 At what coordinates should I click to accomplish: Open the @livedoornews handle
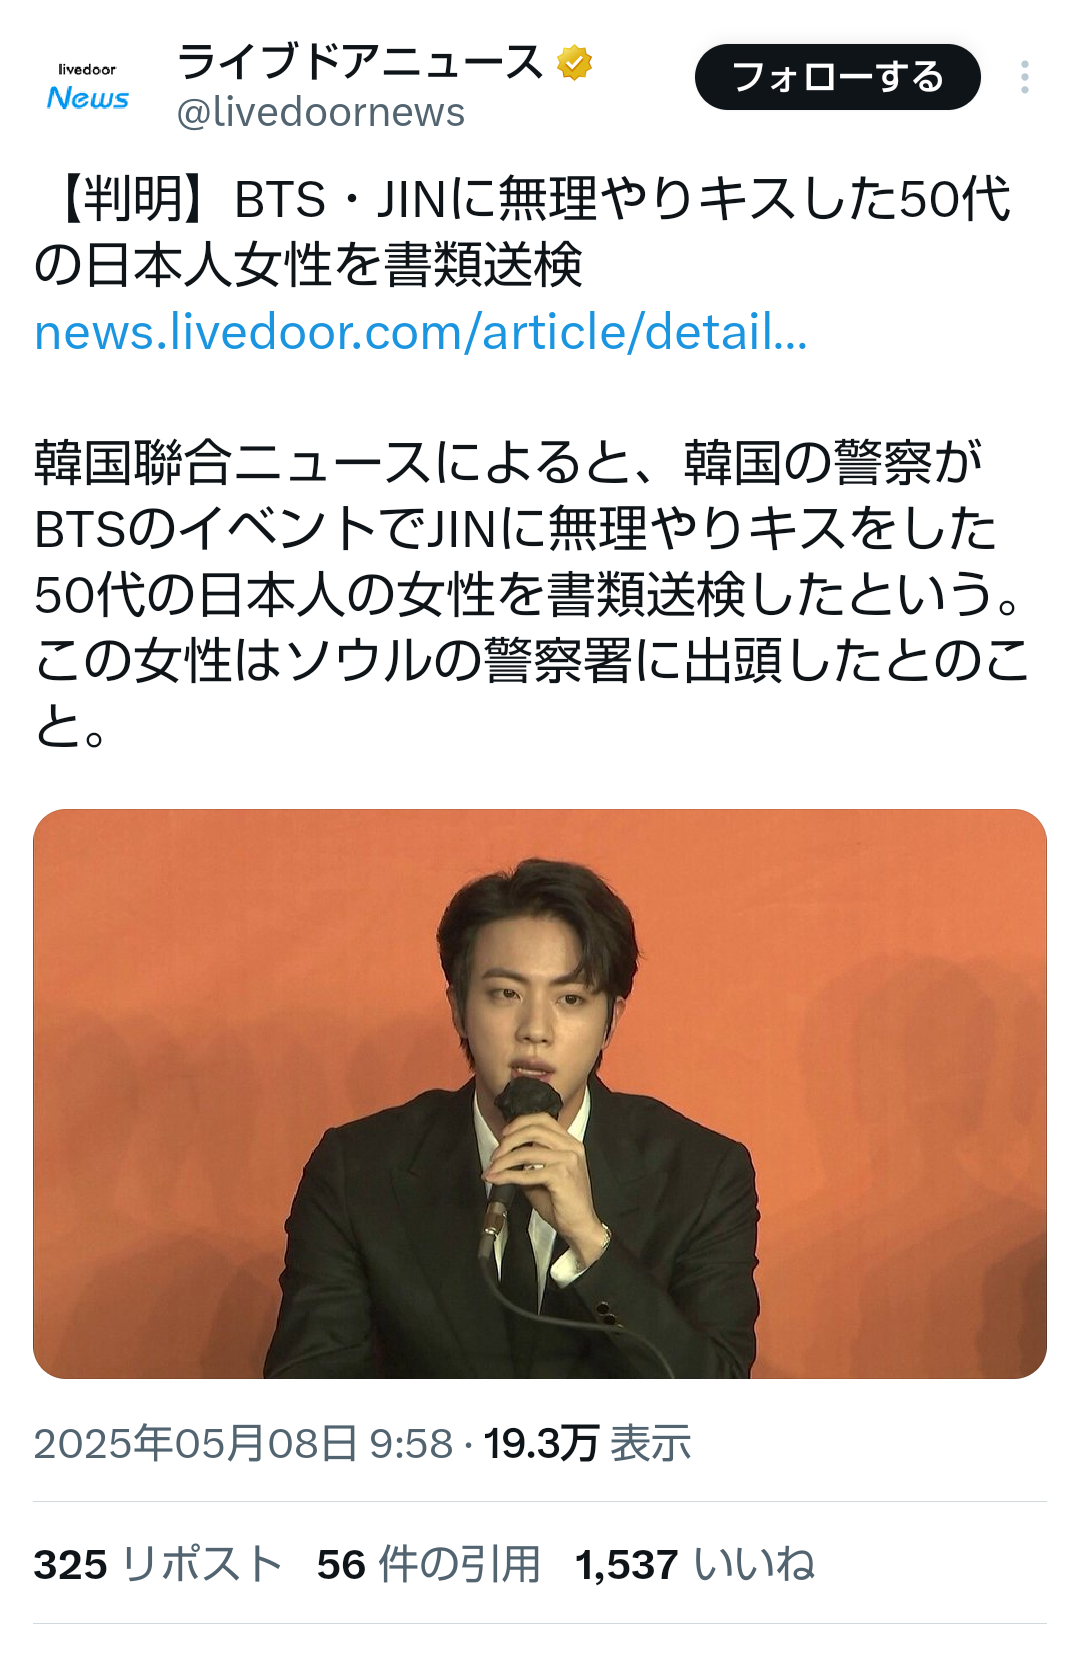click(x=320, y=112)
